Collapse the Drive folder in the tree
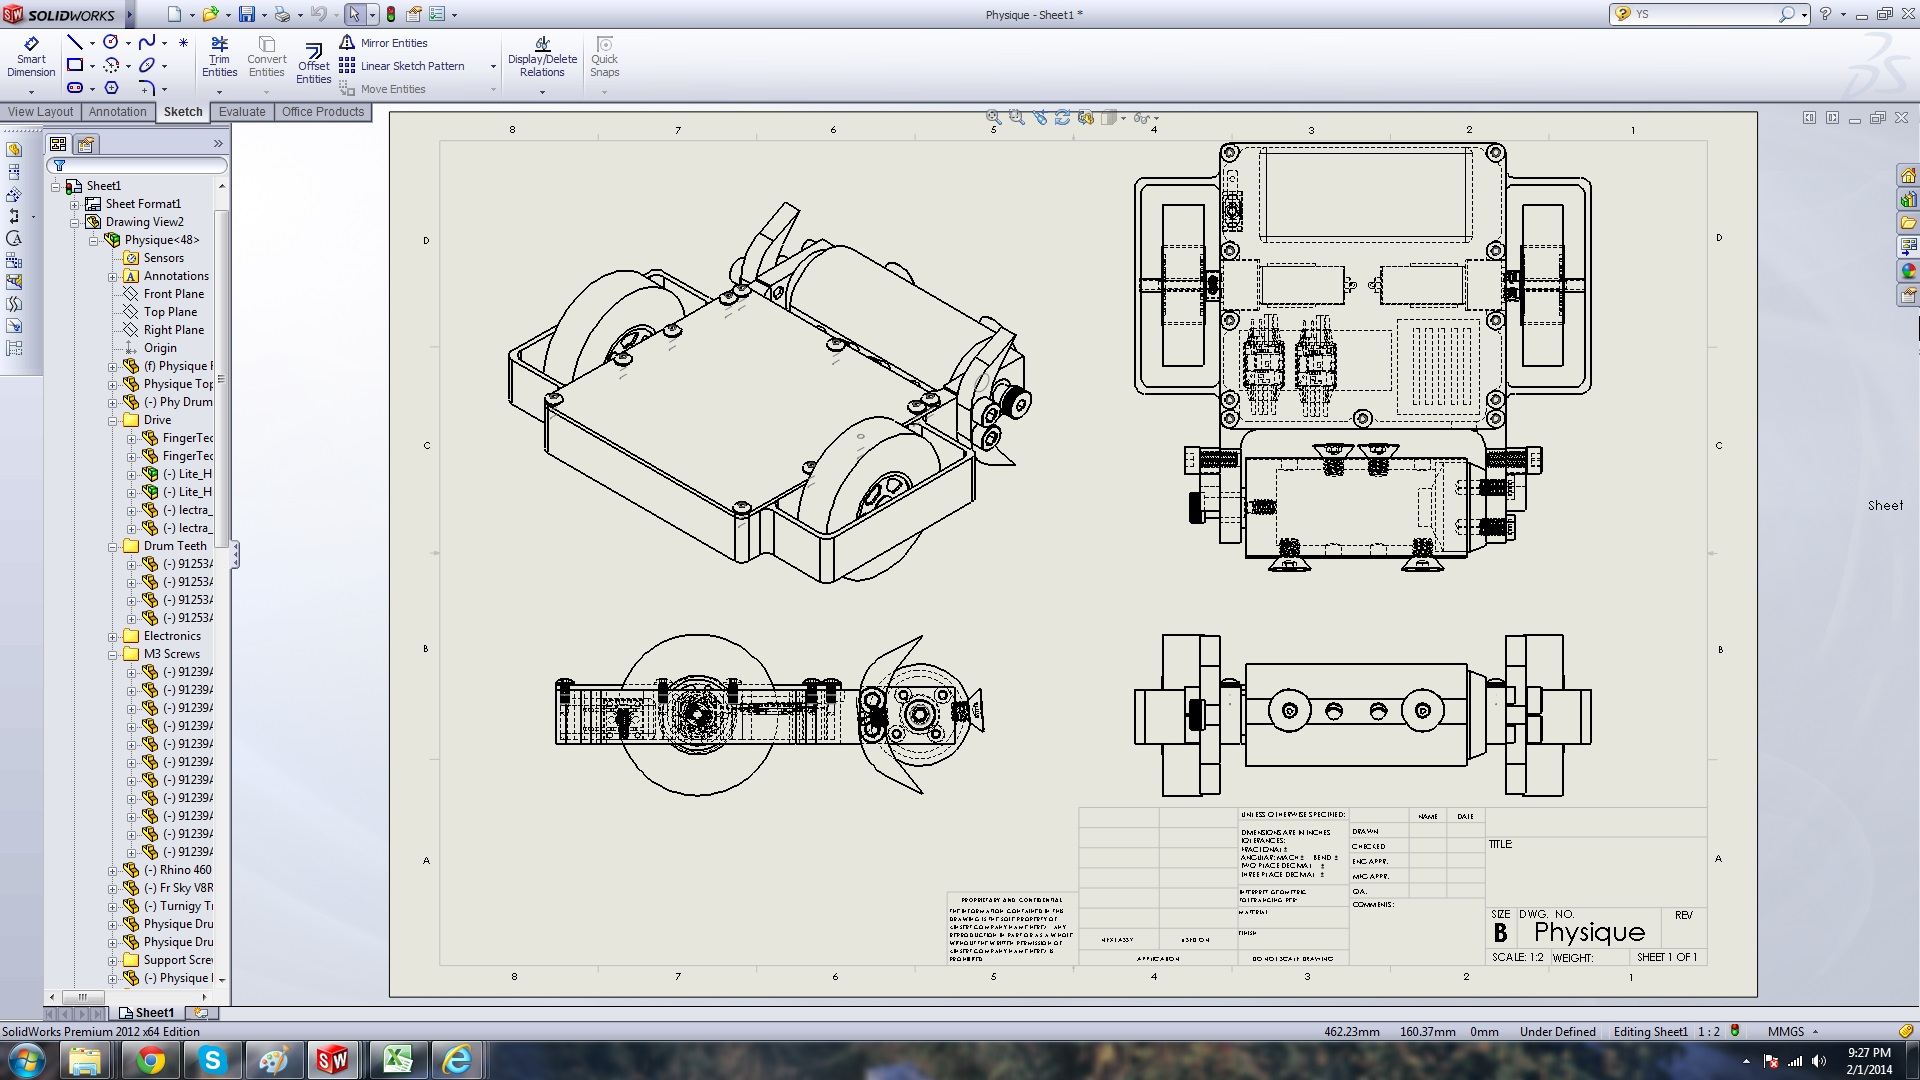 (x=113, y=421)
